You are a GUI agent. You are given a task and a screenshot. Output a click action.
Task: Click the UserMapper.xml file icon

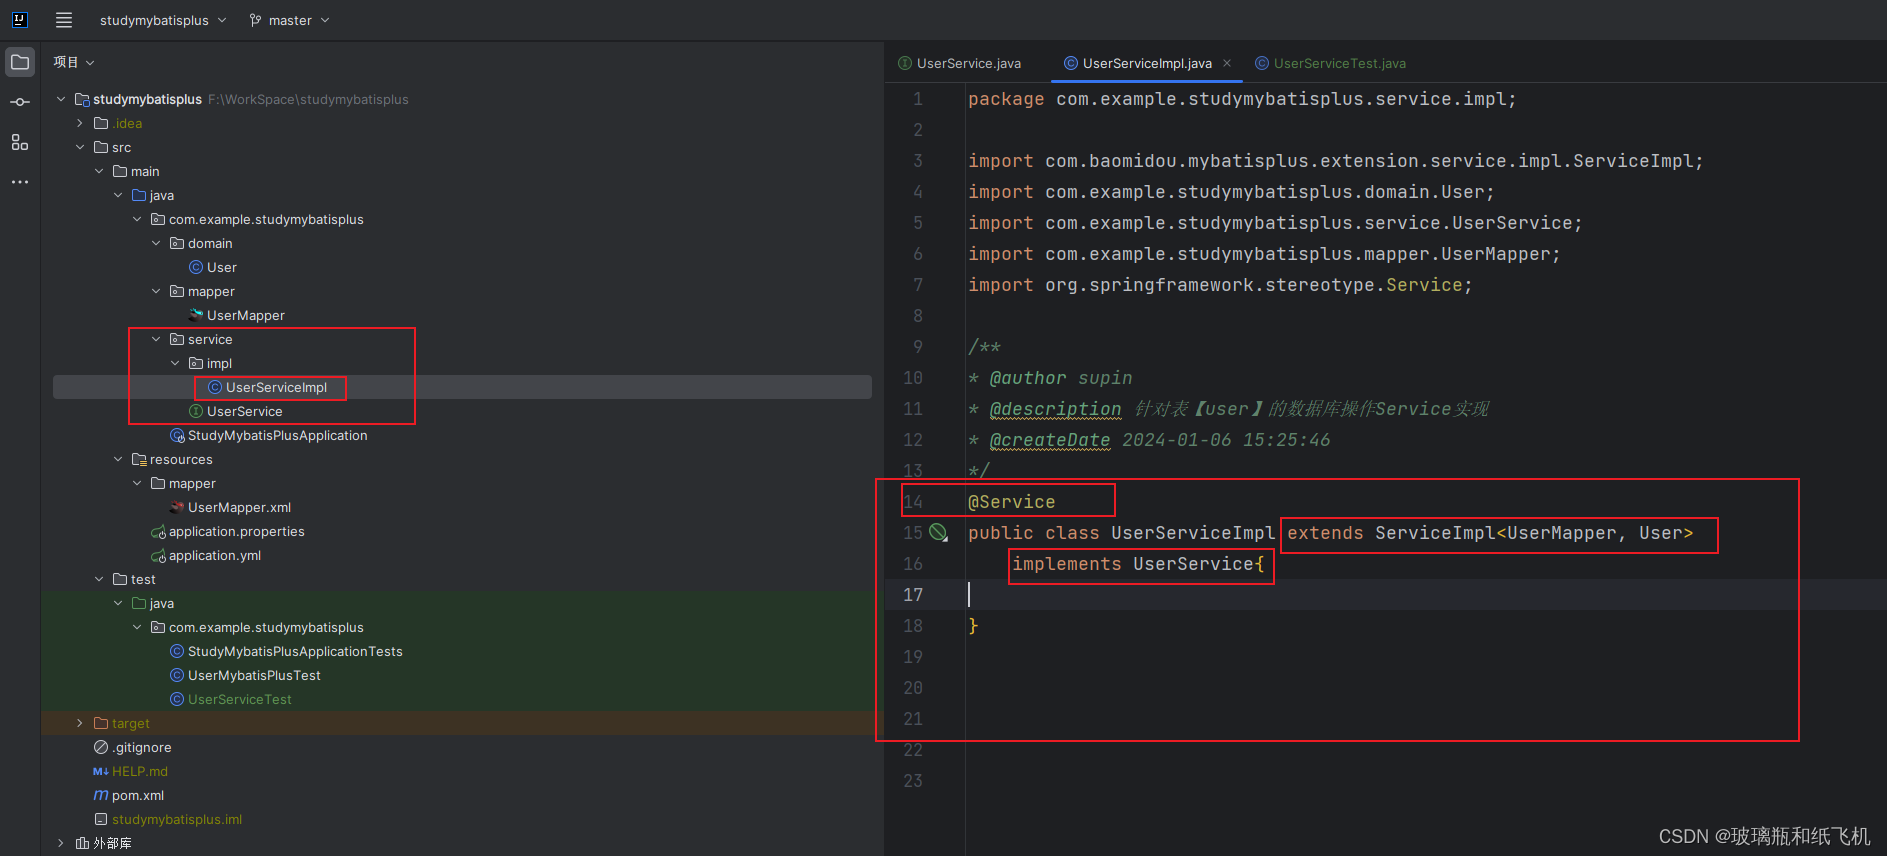pyautogui.click(x=177, y=507)
